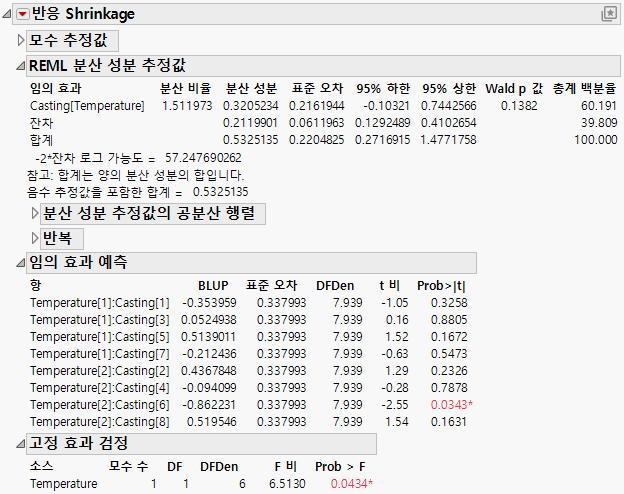Click the variance ratio value 1.511973
This screenshot has height=494, width=624.
pyautogui.click(x=187, y=106)
